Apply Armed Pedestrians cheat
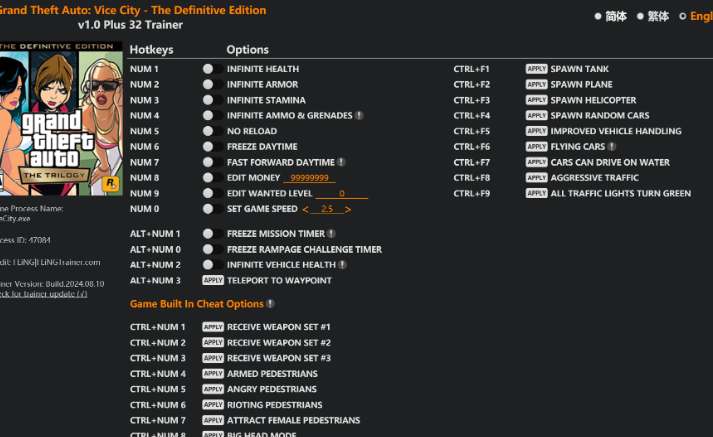713x437 pixels. [x=213, y=374]
